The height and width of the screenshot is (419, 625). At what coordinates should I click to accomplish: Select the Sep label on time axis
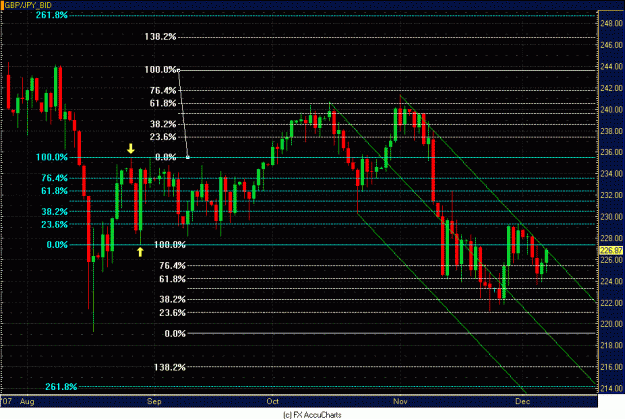click(154, 401)
